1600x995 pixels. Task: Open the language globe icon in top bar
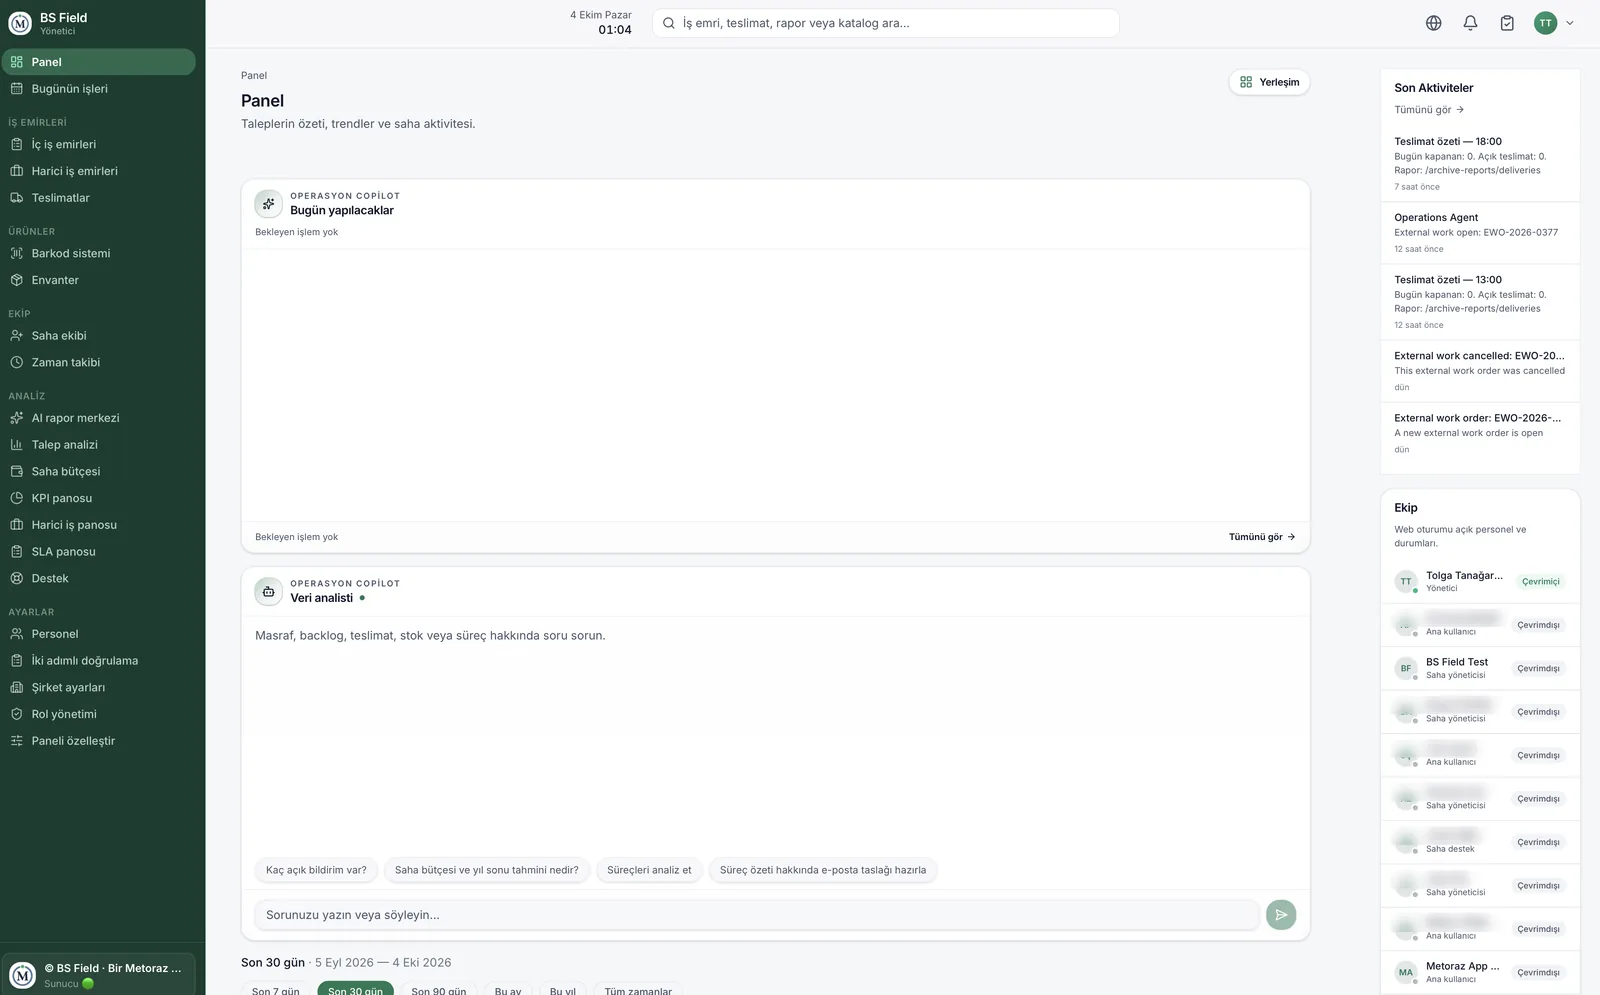tap(1433, 23)
